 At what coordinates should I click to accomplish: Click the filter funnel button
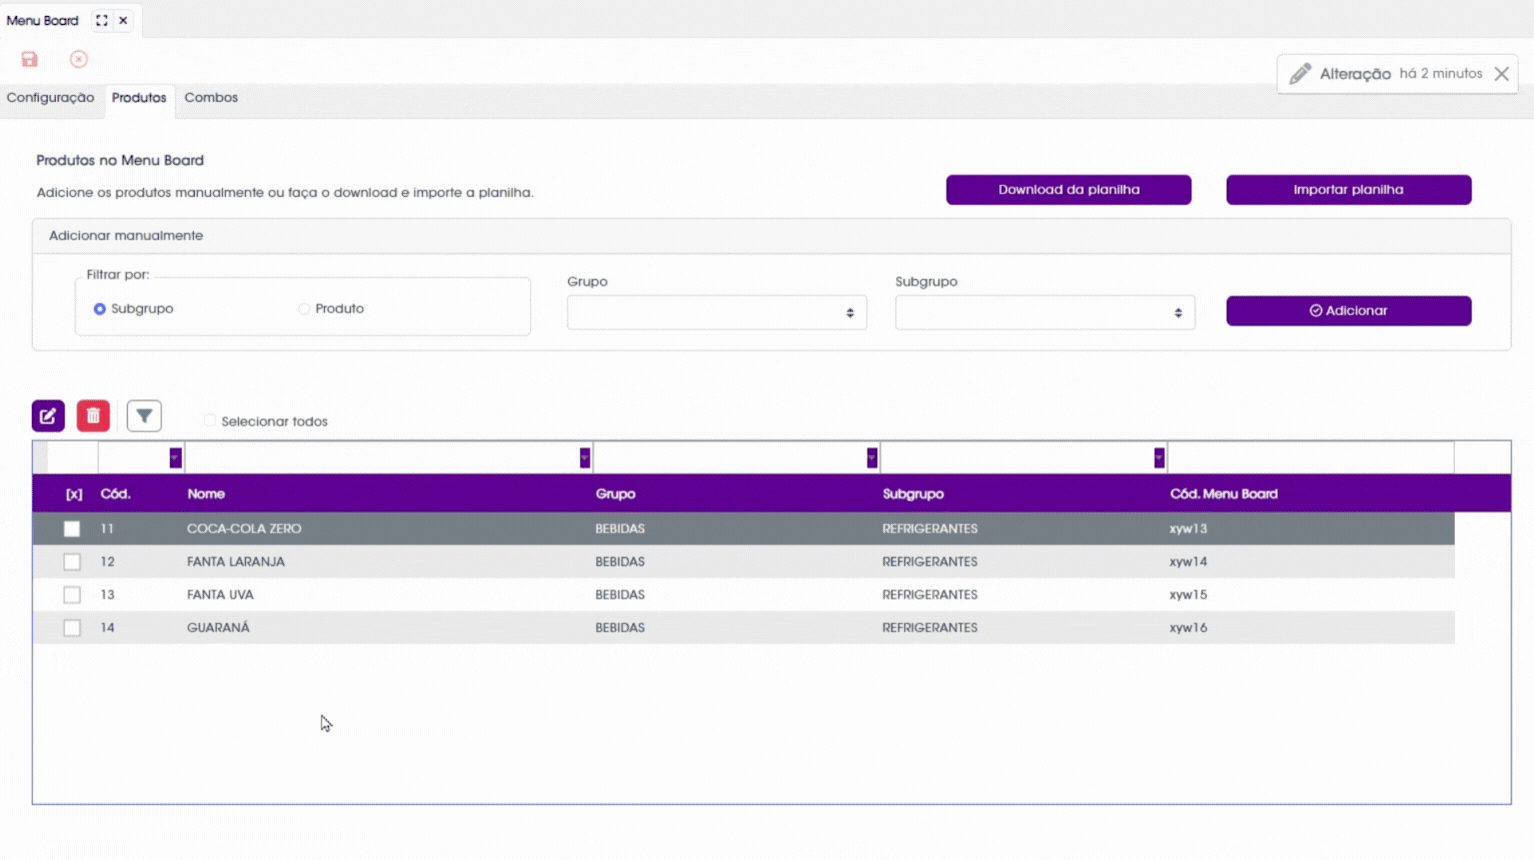(144, 416)
